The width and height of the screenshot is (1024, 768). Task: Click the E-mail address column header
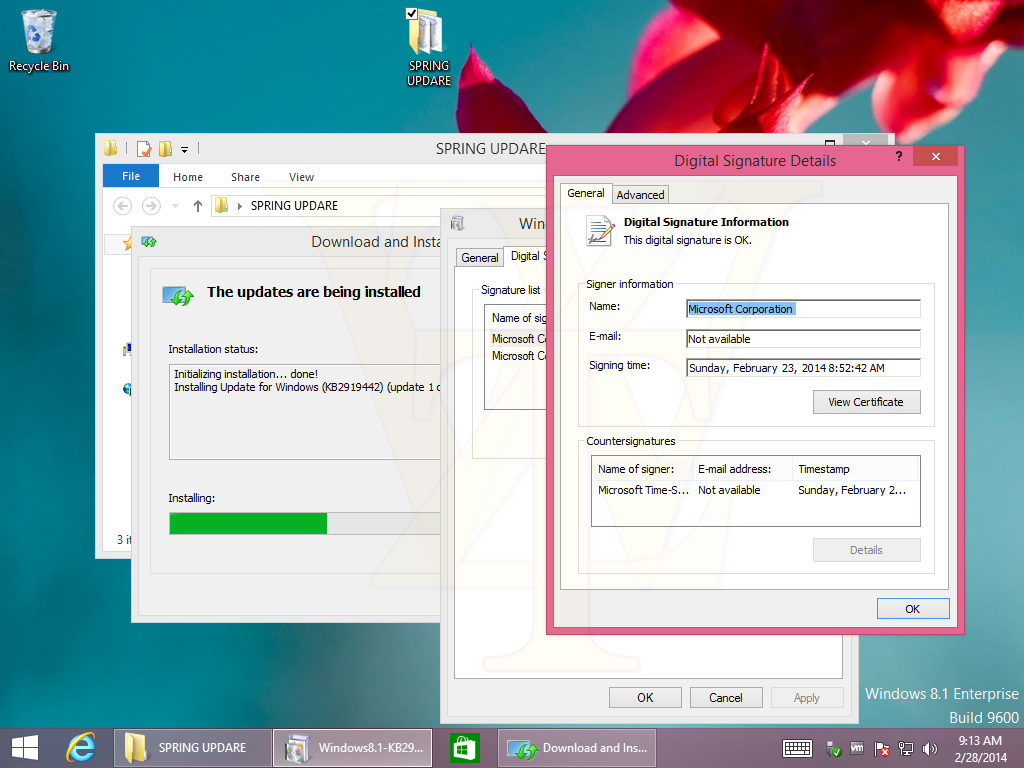[x=742, y=469]
